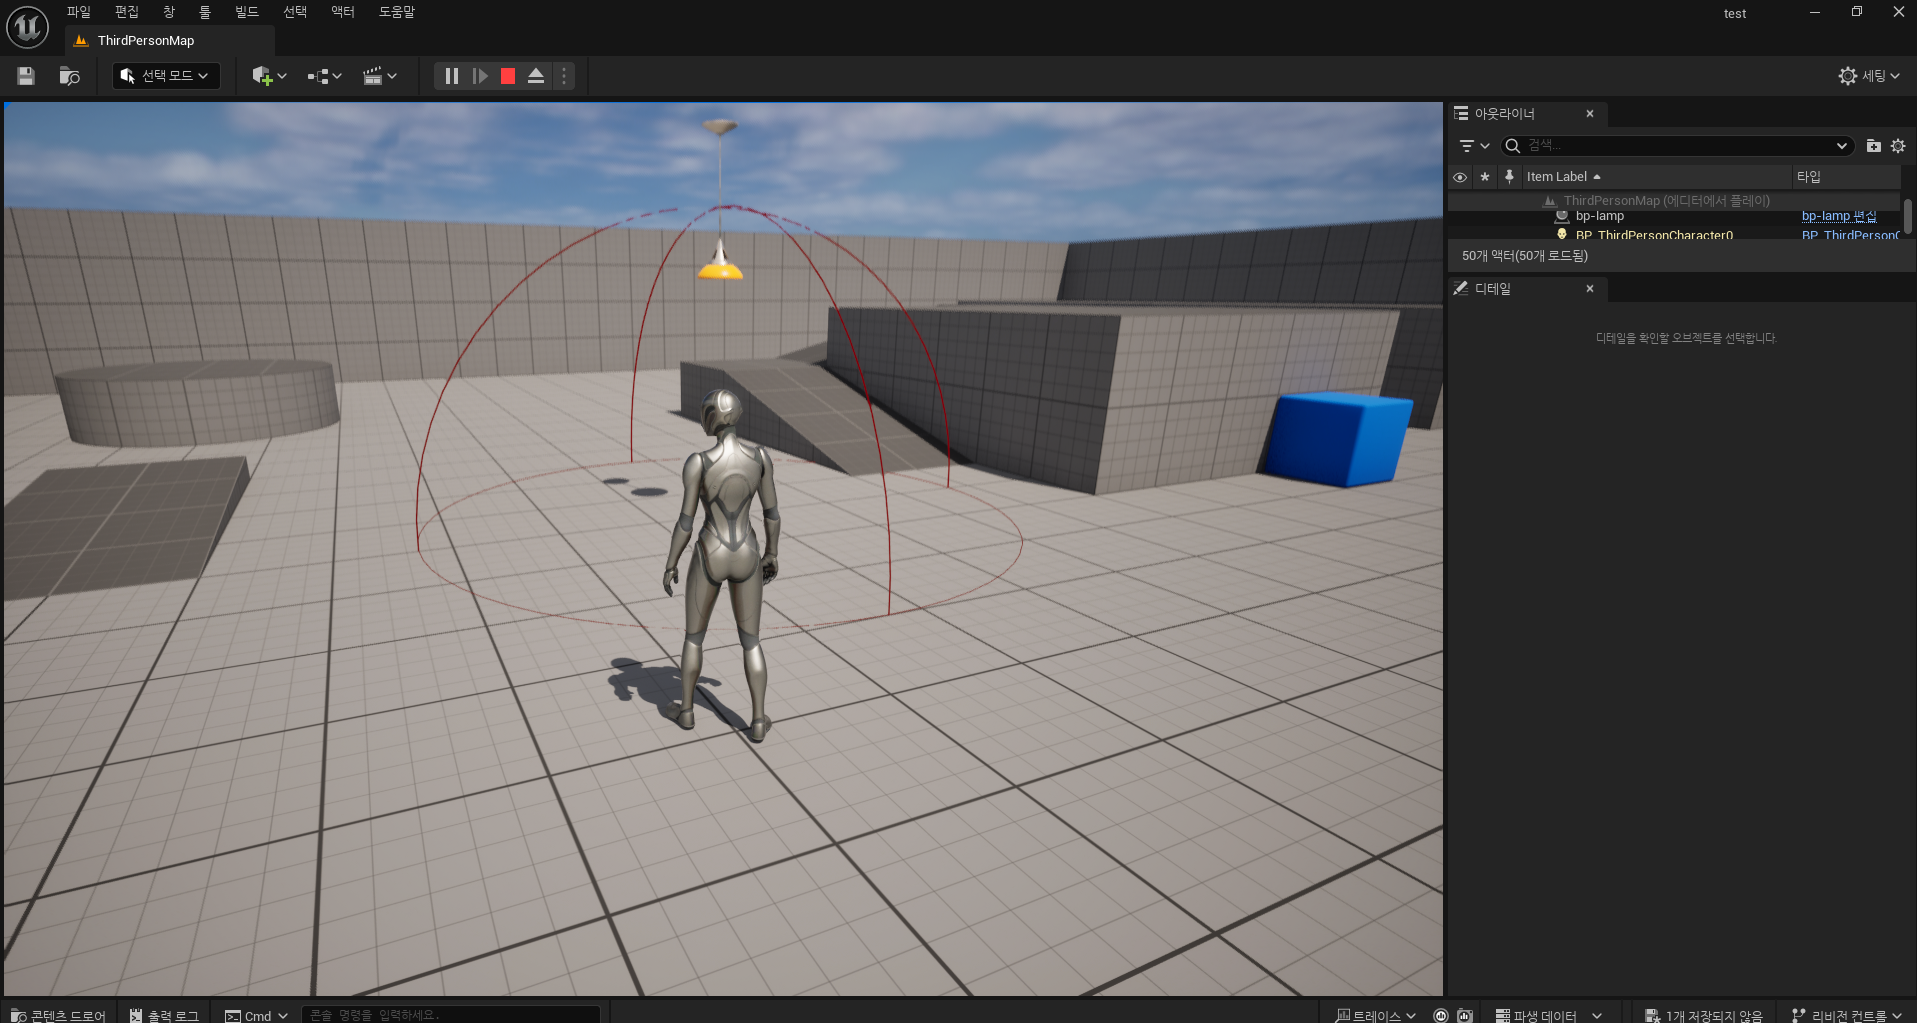
Task: Select the ThirdPersonMap root row in the outliner
Action: [1674, 201]
